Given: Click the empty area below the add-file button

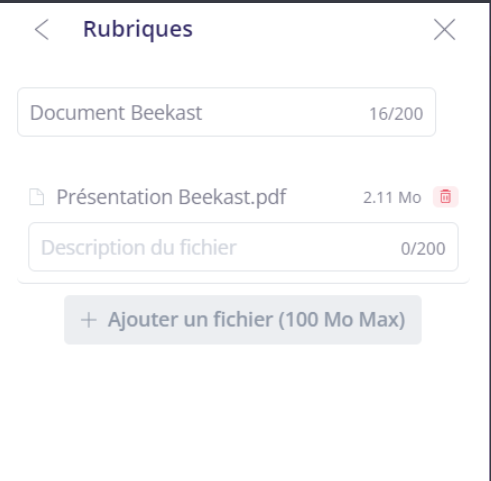Looking at the screenshot, I should click(243, 410).
